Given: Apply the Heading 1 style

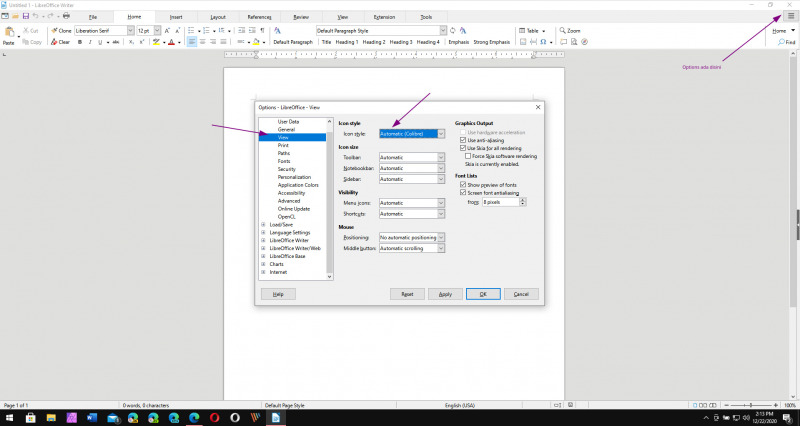Looking at the screenshot, I should 347,42.
